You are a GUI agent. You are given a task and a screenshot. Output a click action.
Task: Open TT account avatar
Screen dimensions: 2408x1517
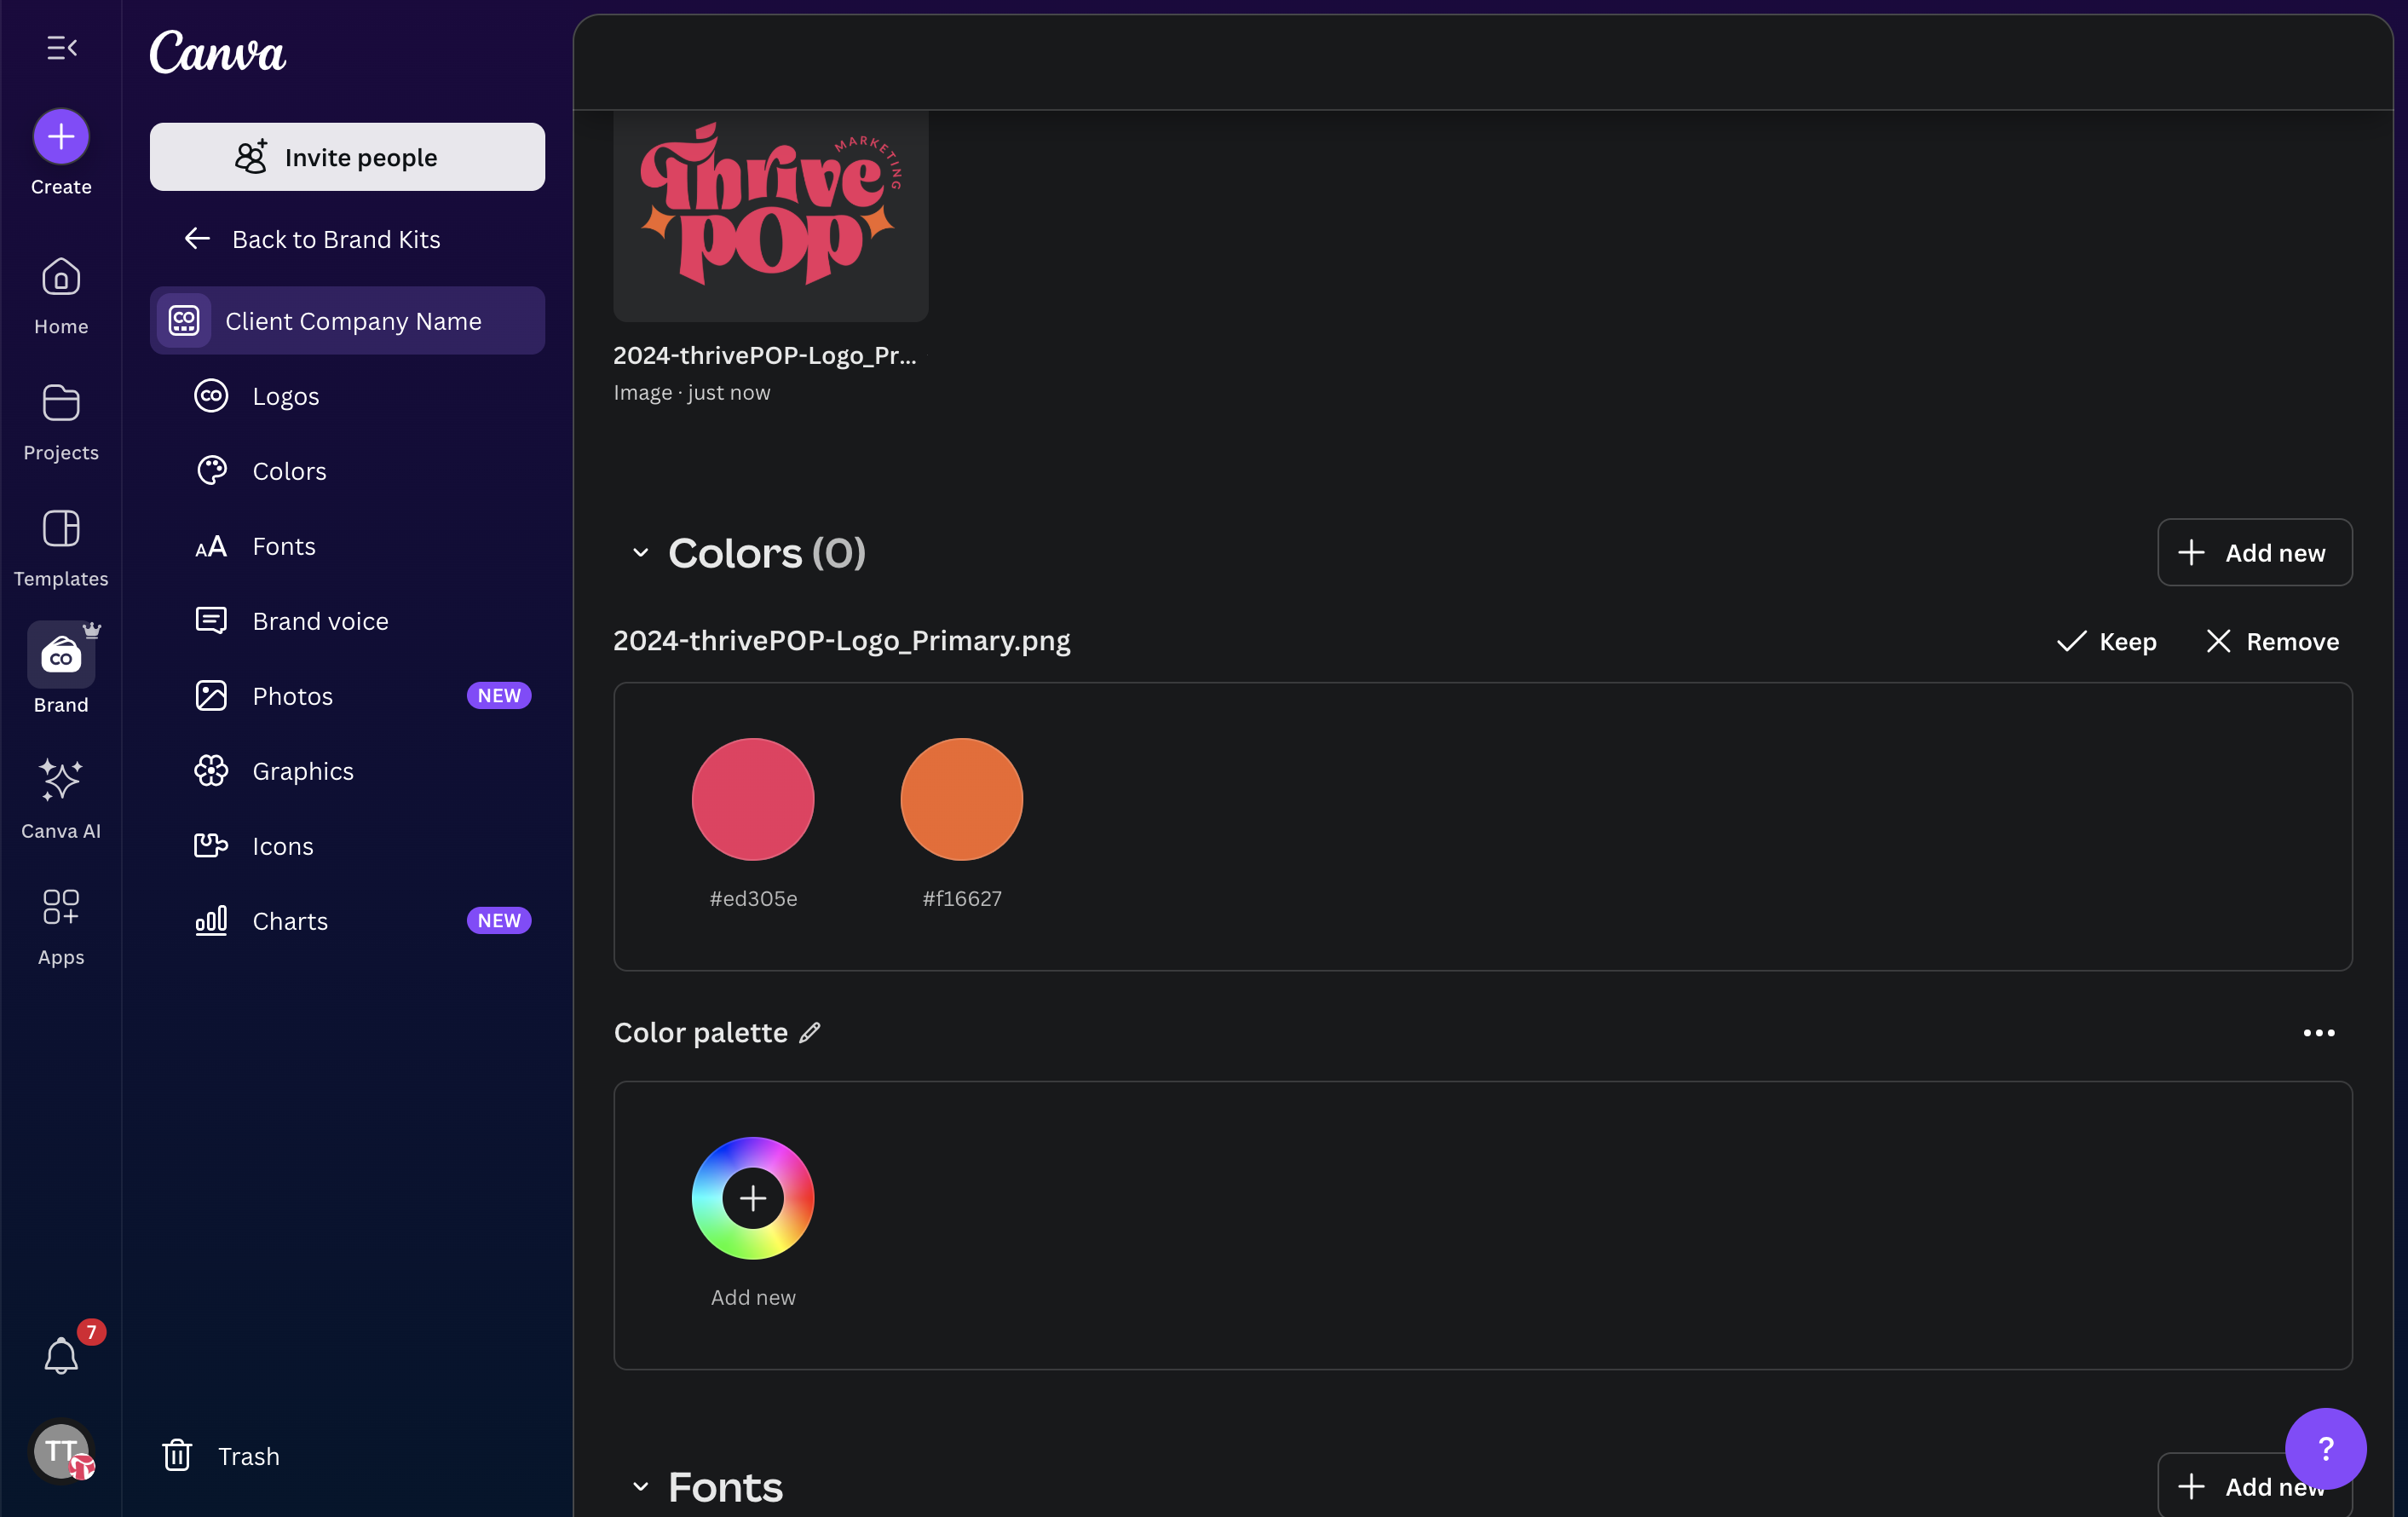coord(62,1451)
